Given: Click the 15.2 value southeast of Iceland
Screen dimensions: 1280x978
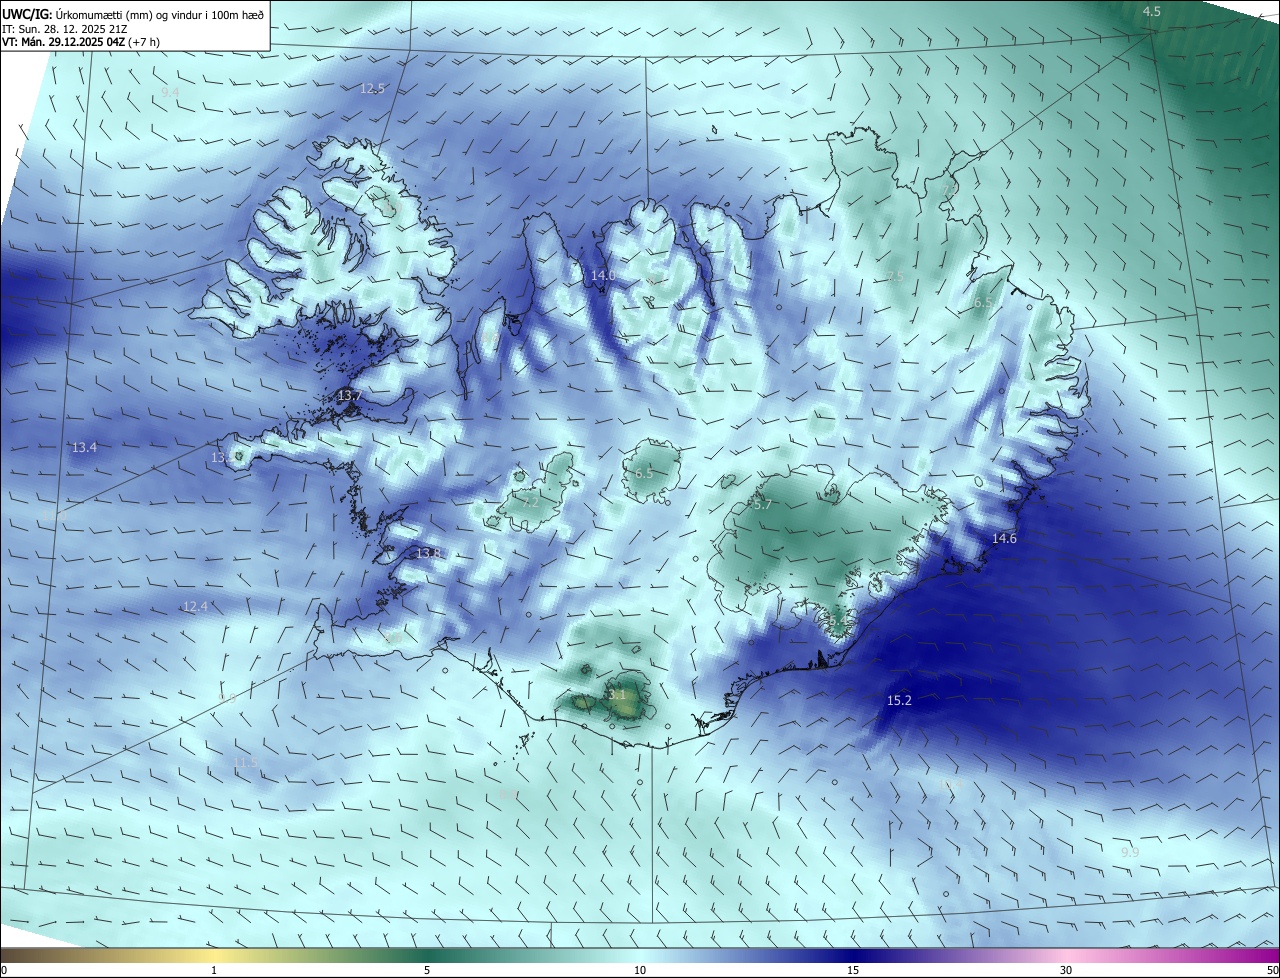Looking at the screenshot, I should (x=899, y=700).
